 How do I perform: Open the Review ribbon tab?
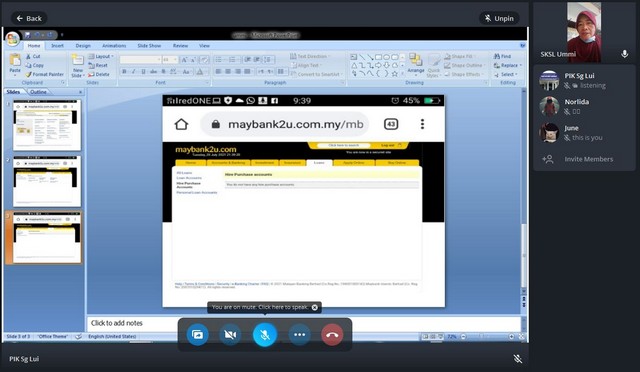pyautogui.click(x=180, y=46)
